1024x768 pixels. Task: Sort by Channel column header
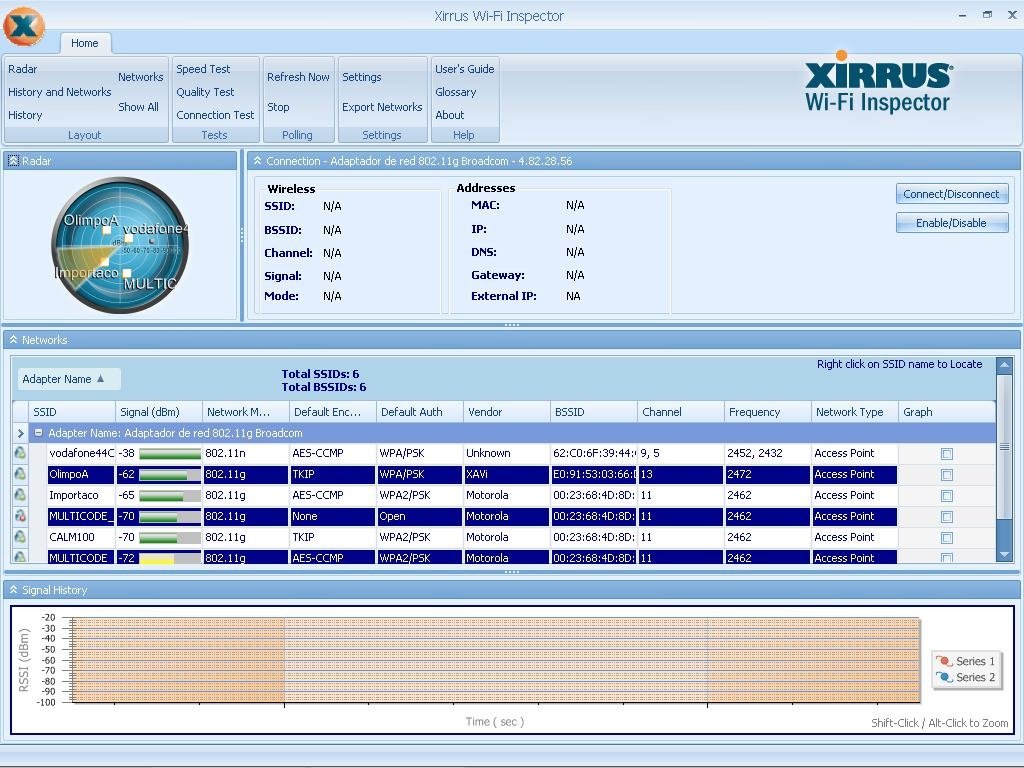click(680, 412)
